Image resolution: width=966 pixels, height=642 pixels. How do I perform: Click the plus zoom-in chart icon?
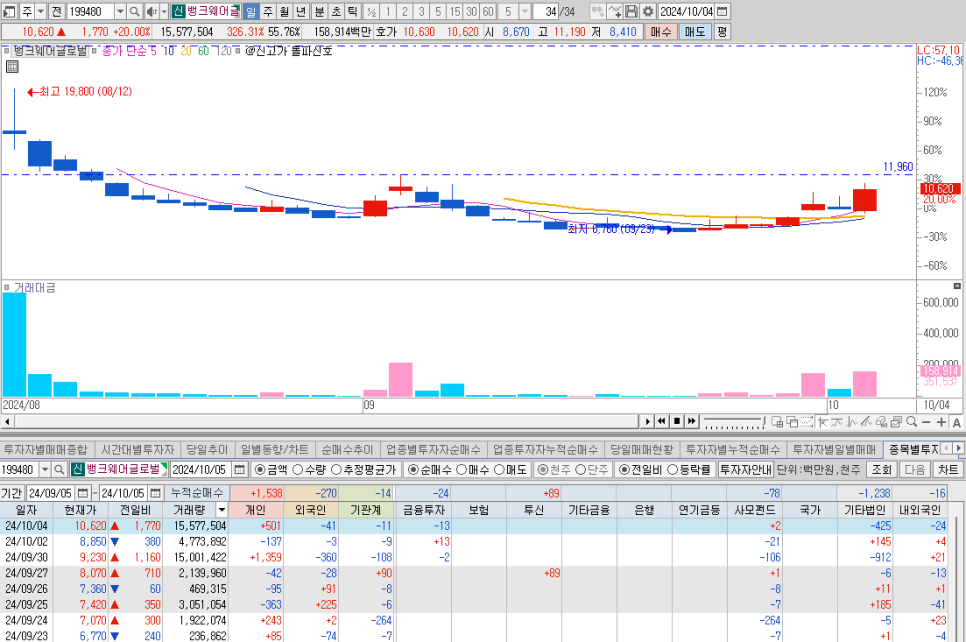click(941, 422)
